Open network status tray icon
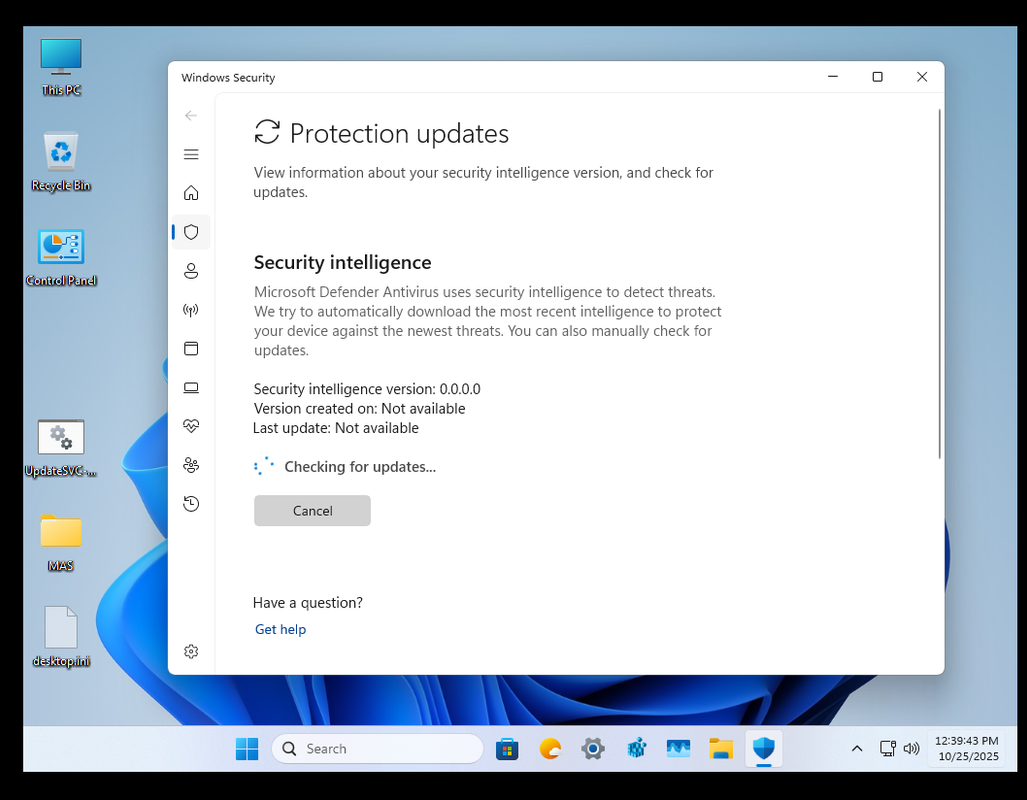 pyautogui.click(x=887, y=749)
